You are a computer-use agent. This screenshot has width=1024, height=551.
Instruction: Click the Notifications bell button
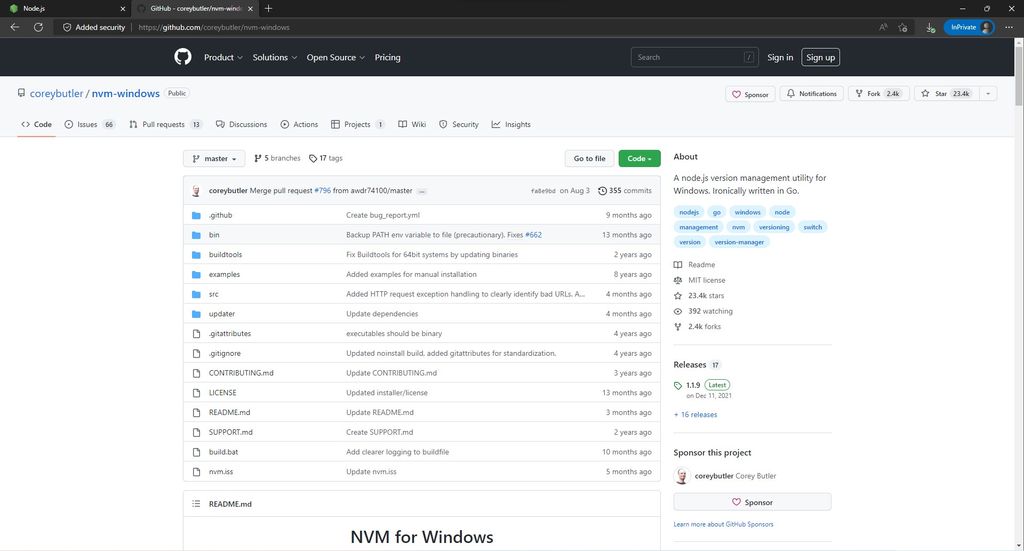(812, 94)
